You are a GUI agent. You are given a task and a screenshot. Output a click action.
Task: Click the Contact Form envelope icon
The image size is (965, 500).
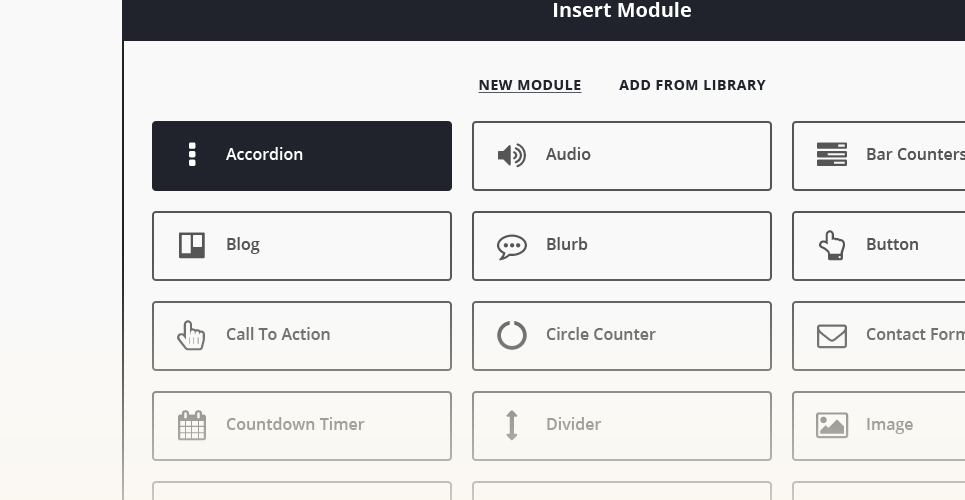pos(831,336)
